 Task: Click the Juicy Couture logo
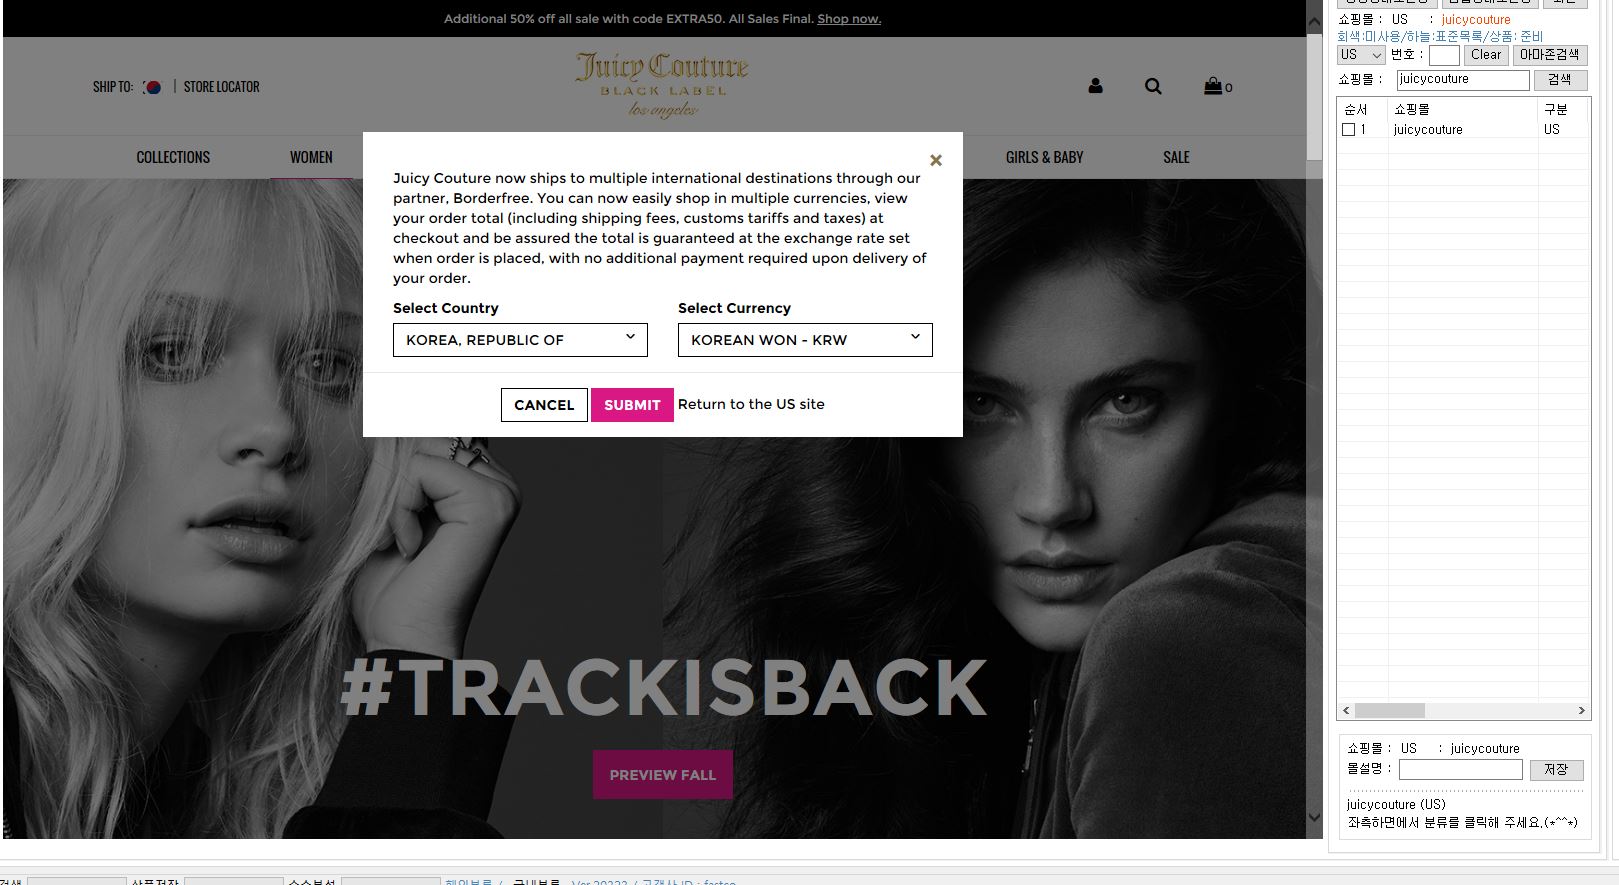(x=662, y=85)
